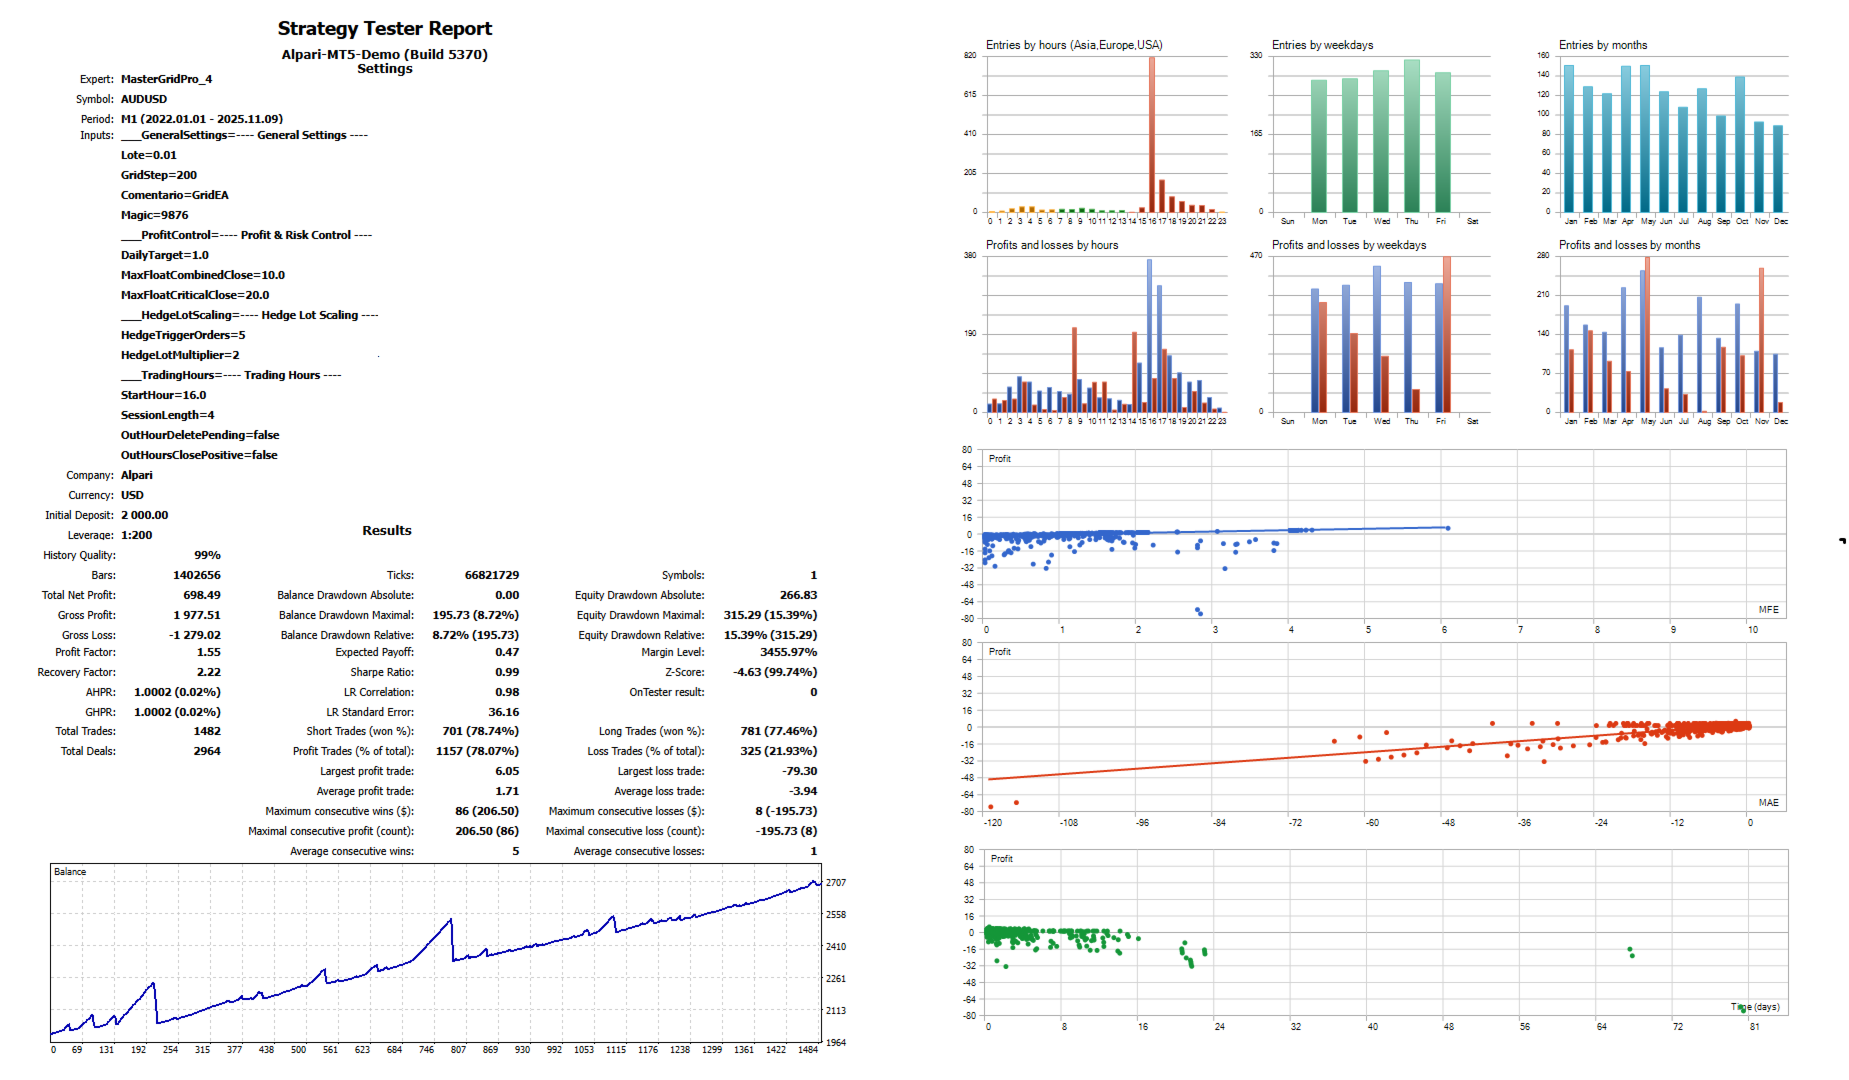Click Total Trades value 1482
Image resolution: width=1849 pixels, height=1080 pixels.
click(207, 731)
